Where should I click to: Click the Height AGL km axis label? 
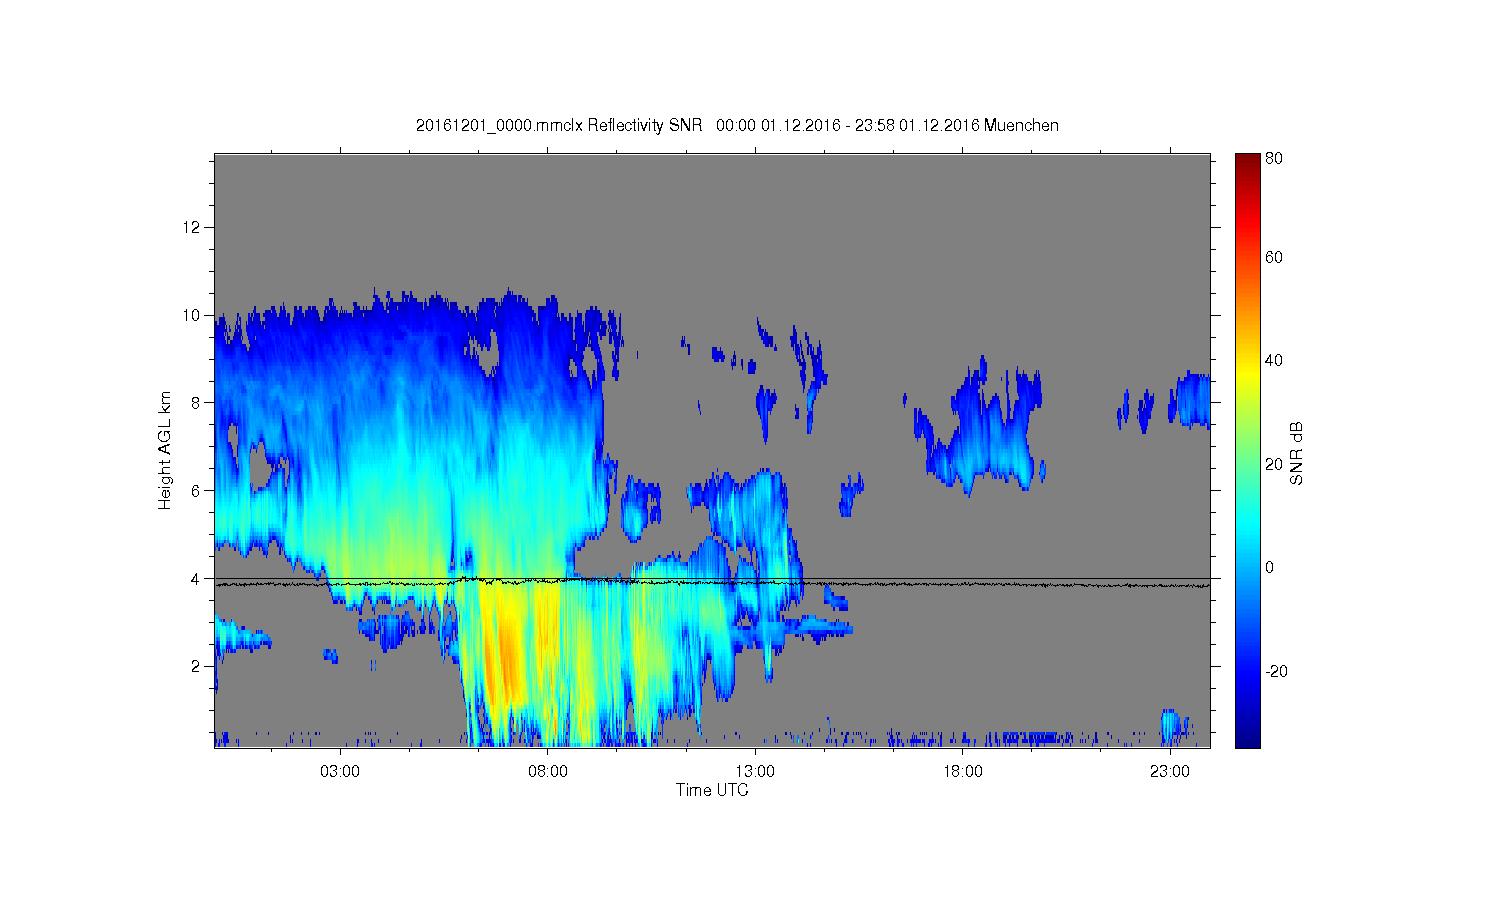(164, 450)
